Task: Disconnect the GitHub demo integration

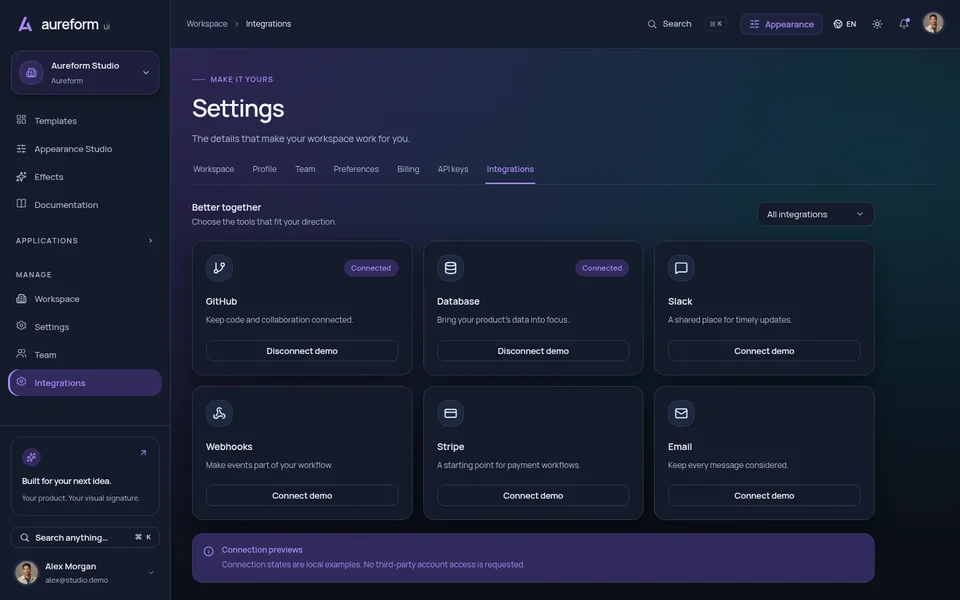Action: [302, 351]
